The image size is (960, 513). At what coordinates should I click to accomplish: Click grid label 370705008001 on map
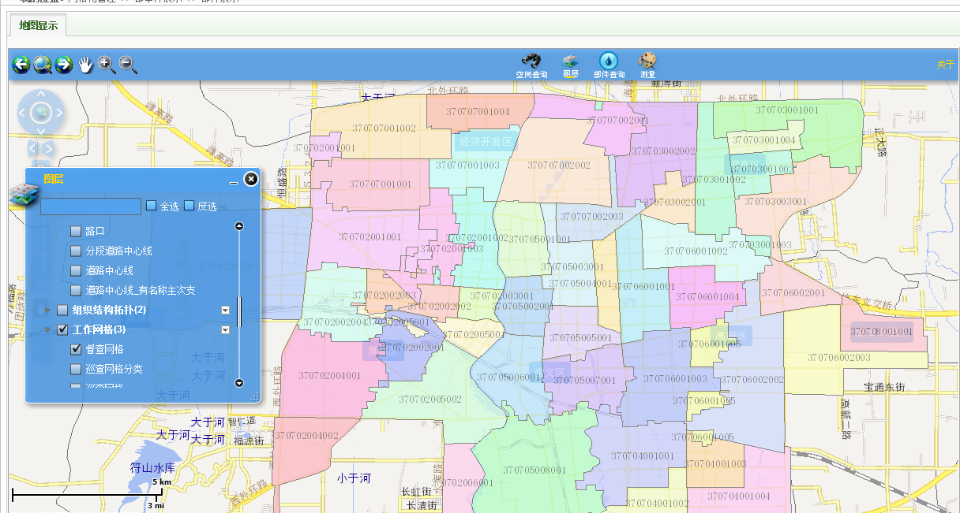534,470
